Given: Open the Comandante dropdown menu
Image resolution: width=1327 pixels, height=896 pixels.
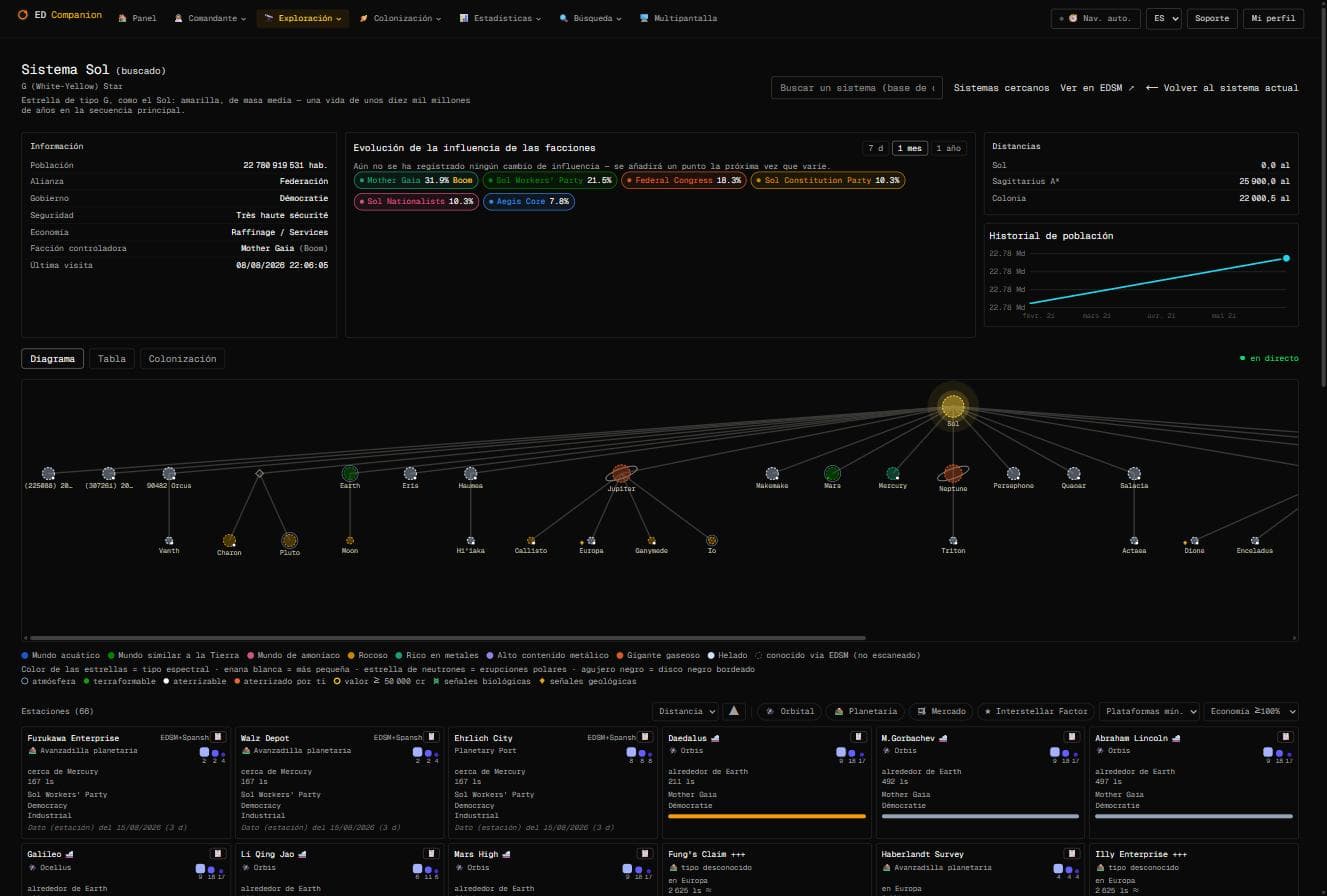Looking at the screenshot, I should click(x=210, y=18).
